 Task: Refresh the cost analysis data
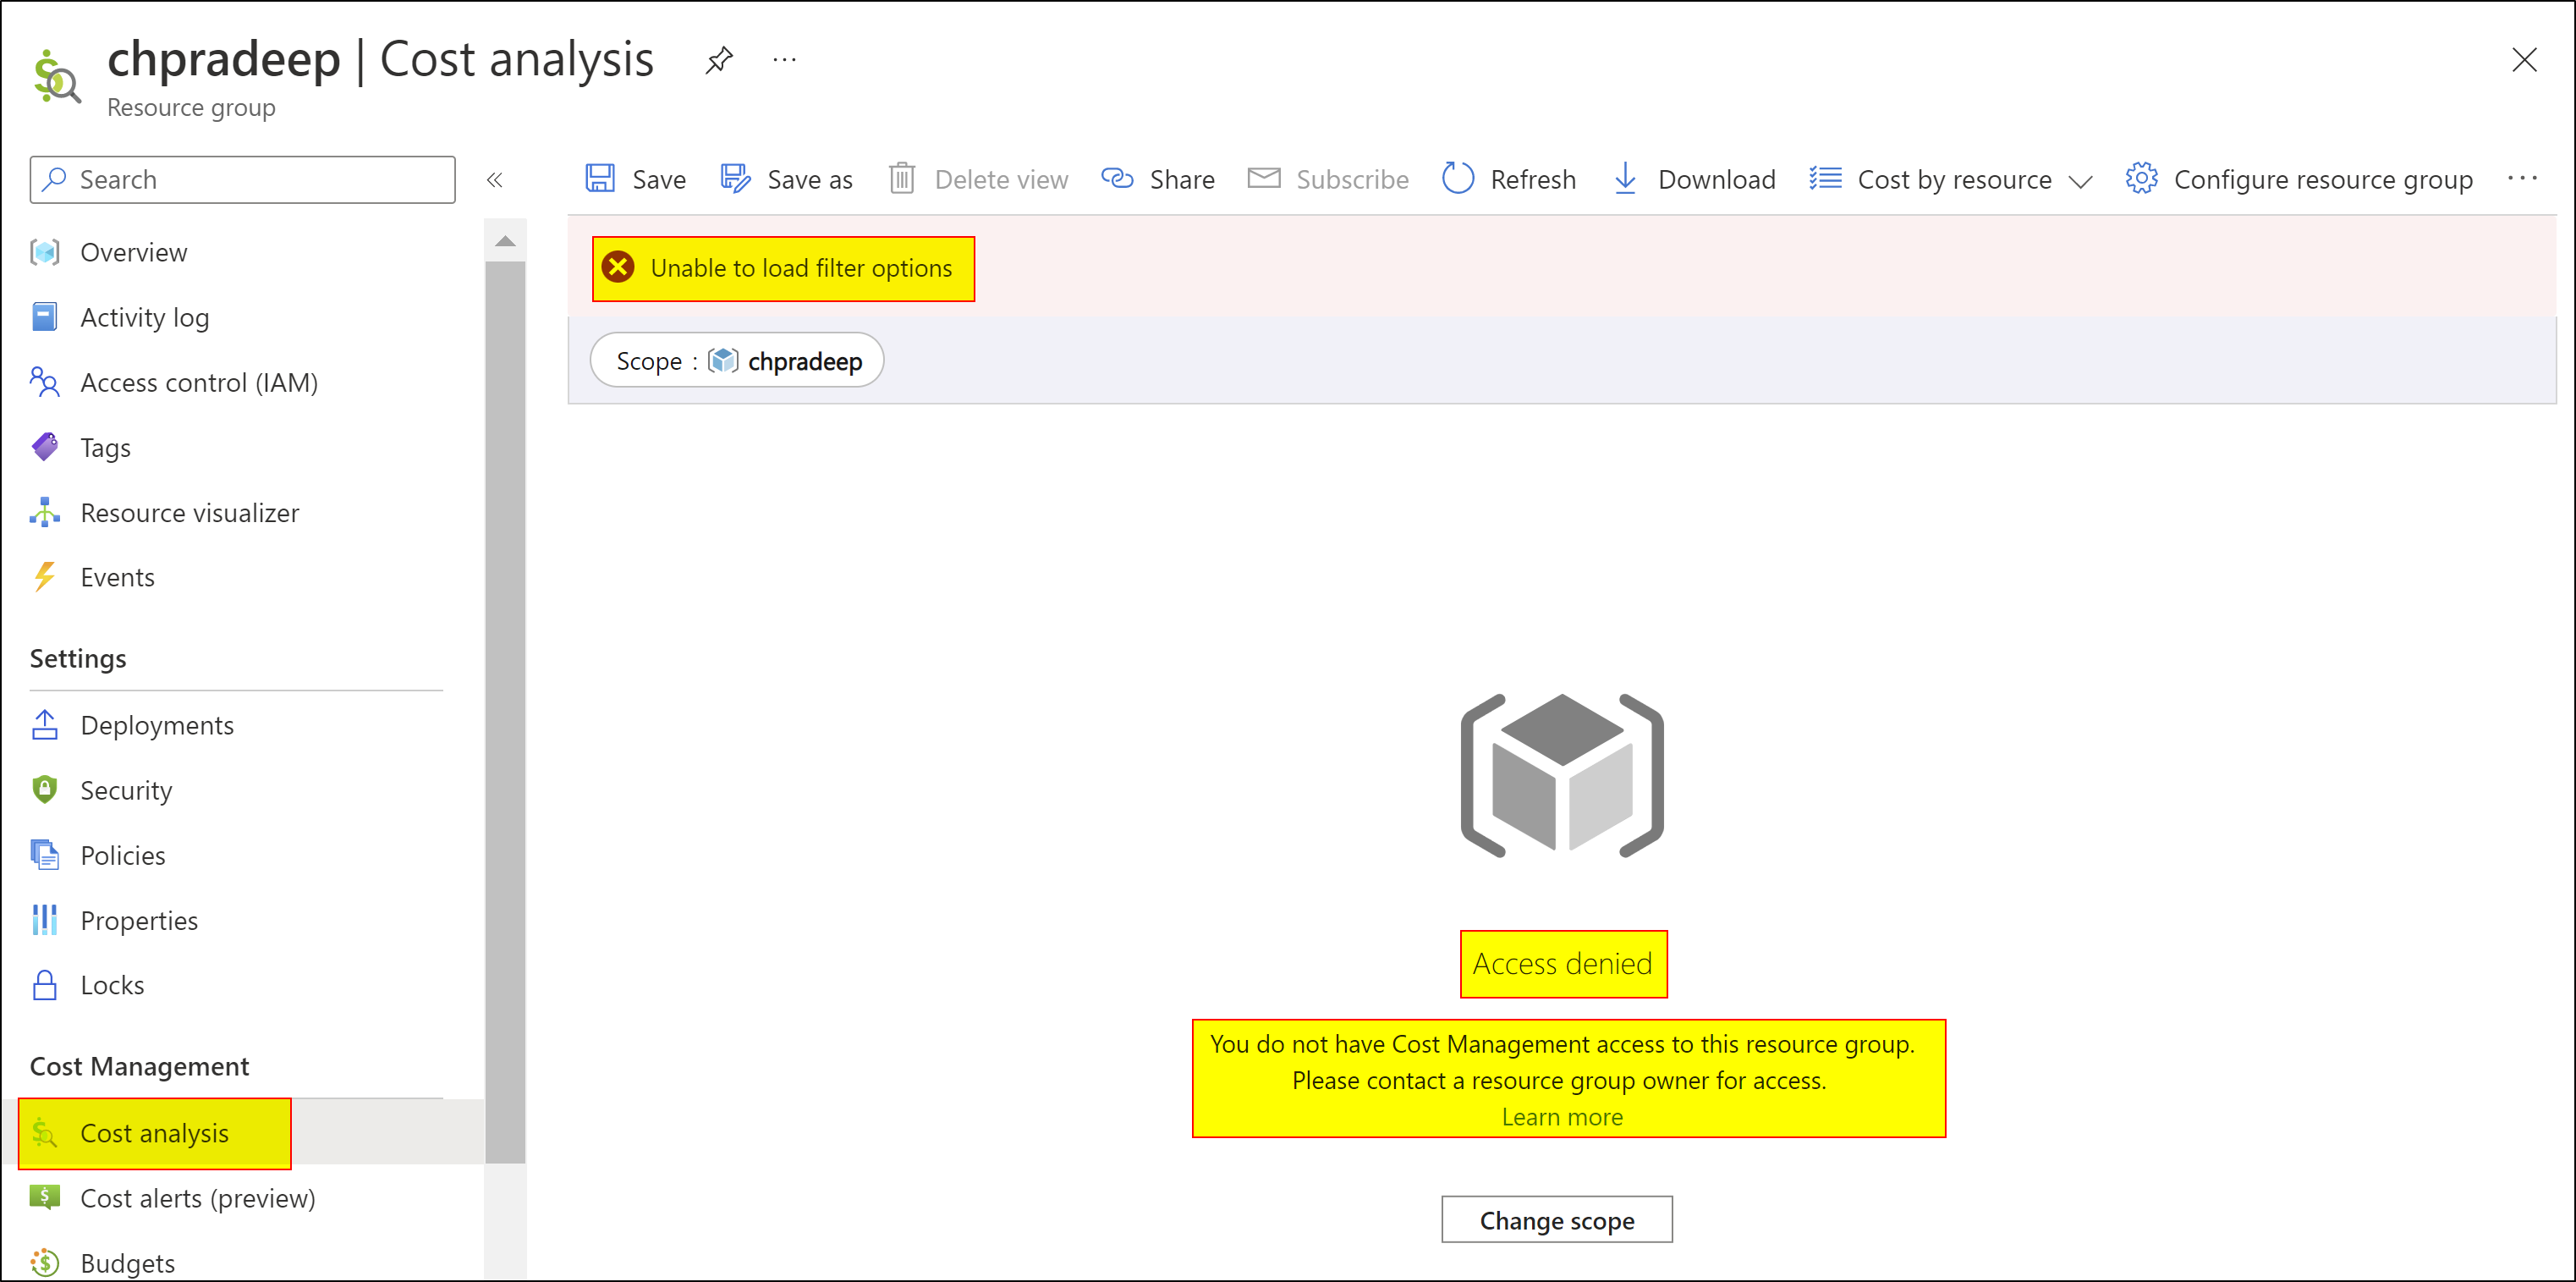tap(1509, 179)
